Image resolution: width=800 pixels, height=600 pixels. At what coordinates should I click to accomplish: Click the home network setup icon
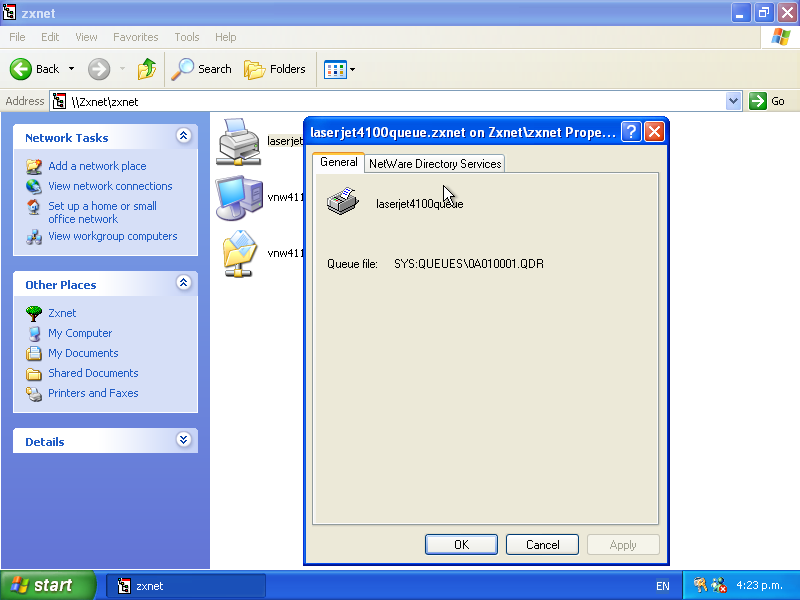[x=34, y=207]
